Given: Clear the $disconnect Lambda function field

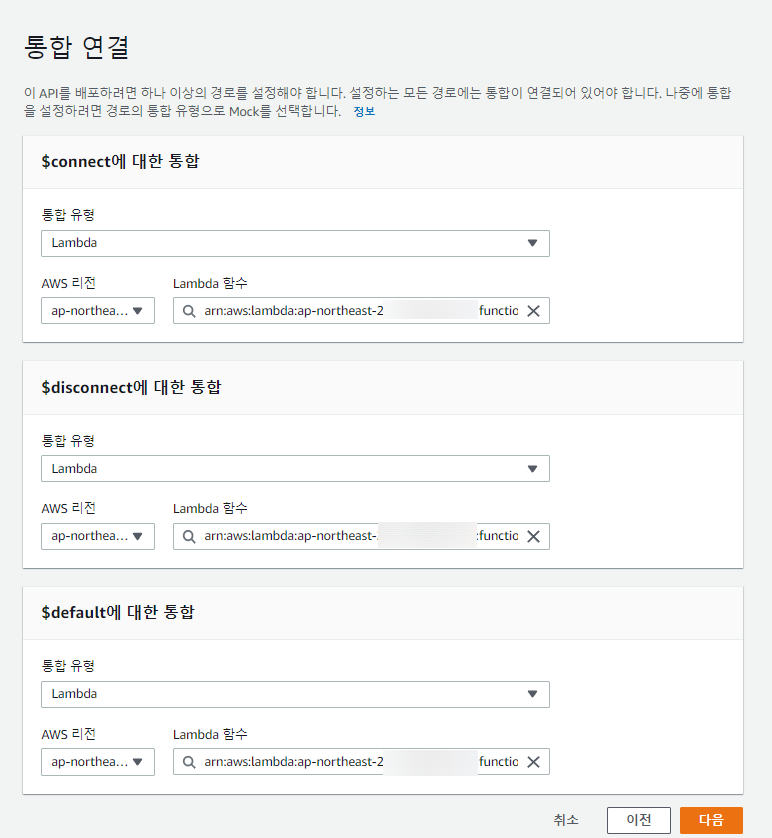Looking at the screenshot, I should [533, 536].
